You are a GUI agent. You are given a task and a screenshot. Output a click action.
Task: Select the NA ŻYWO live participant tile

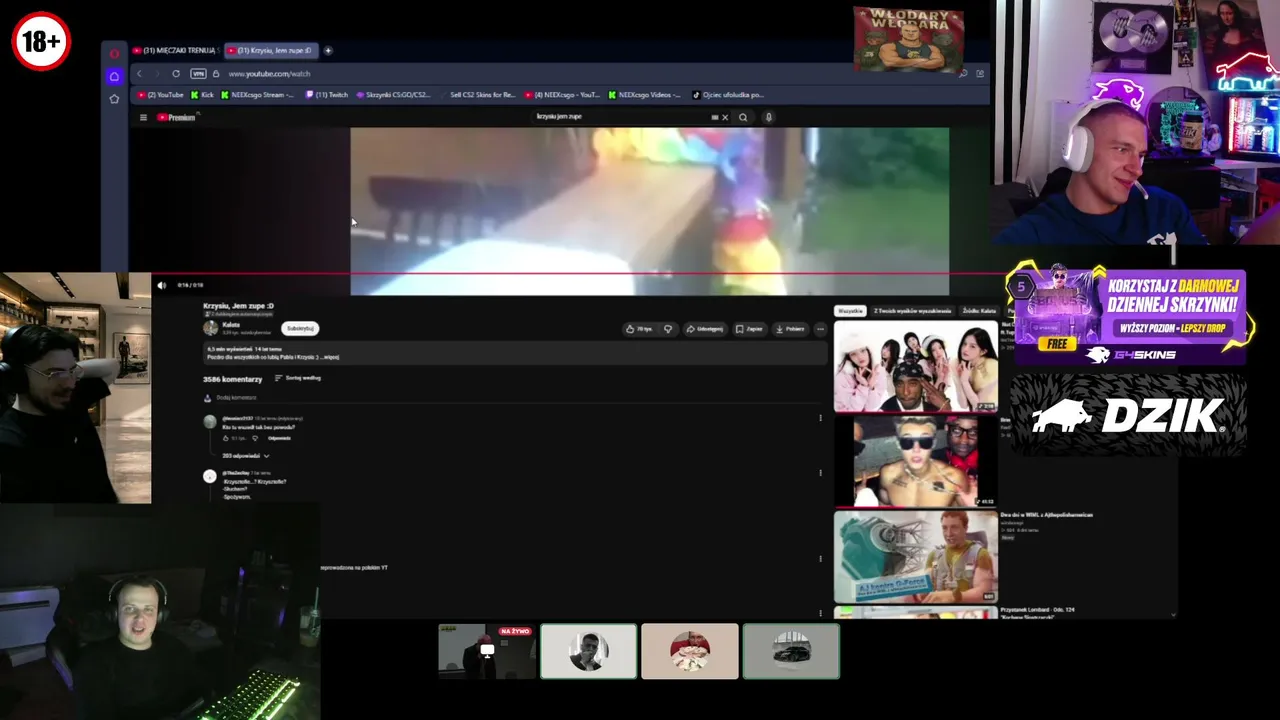487,651
